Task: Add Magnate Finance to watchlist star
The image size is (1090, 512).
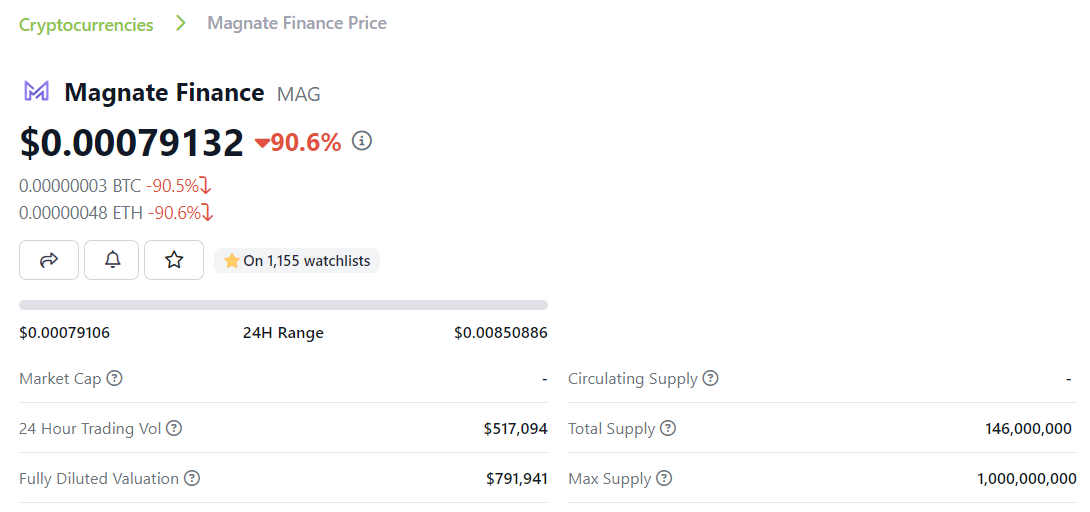Action: click(x=174, y=260)
